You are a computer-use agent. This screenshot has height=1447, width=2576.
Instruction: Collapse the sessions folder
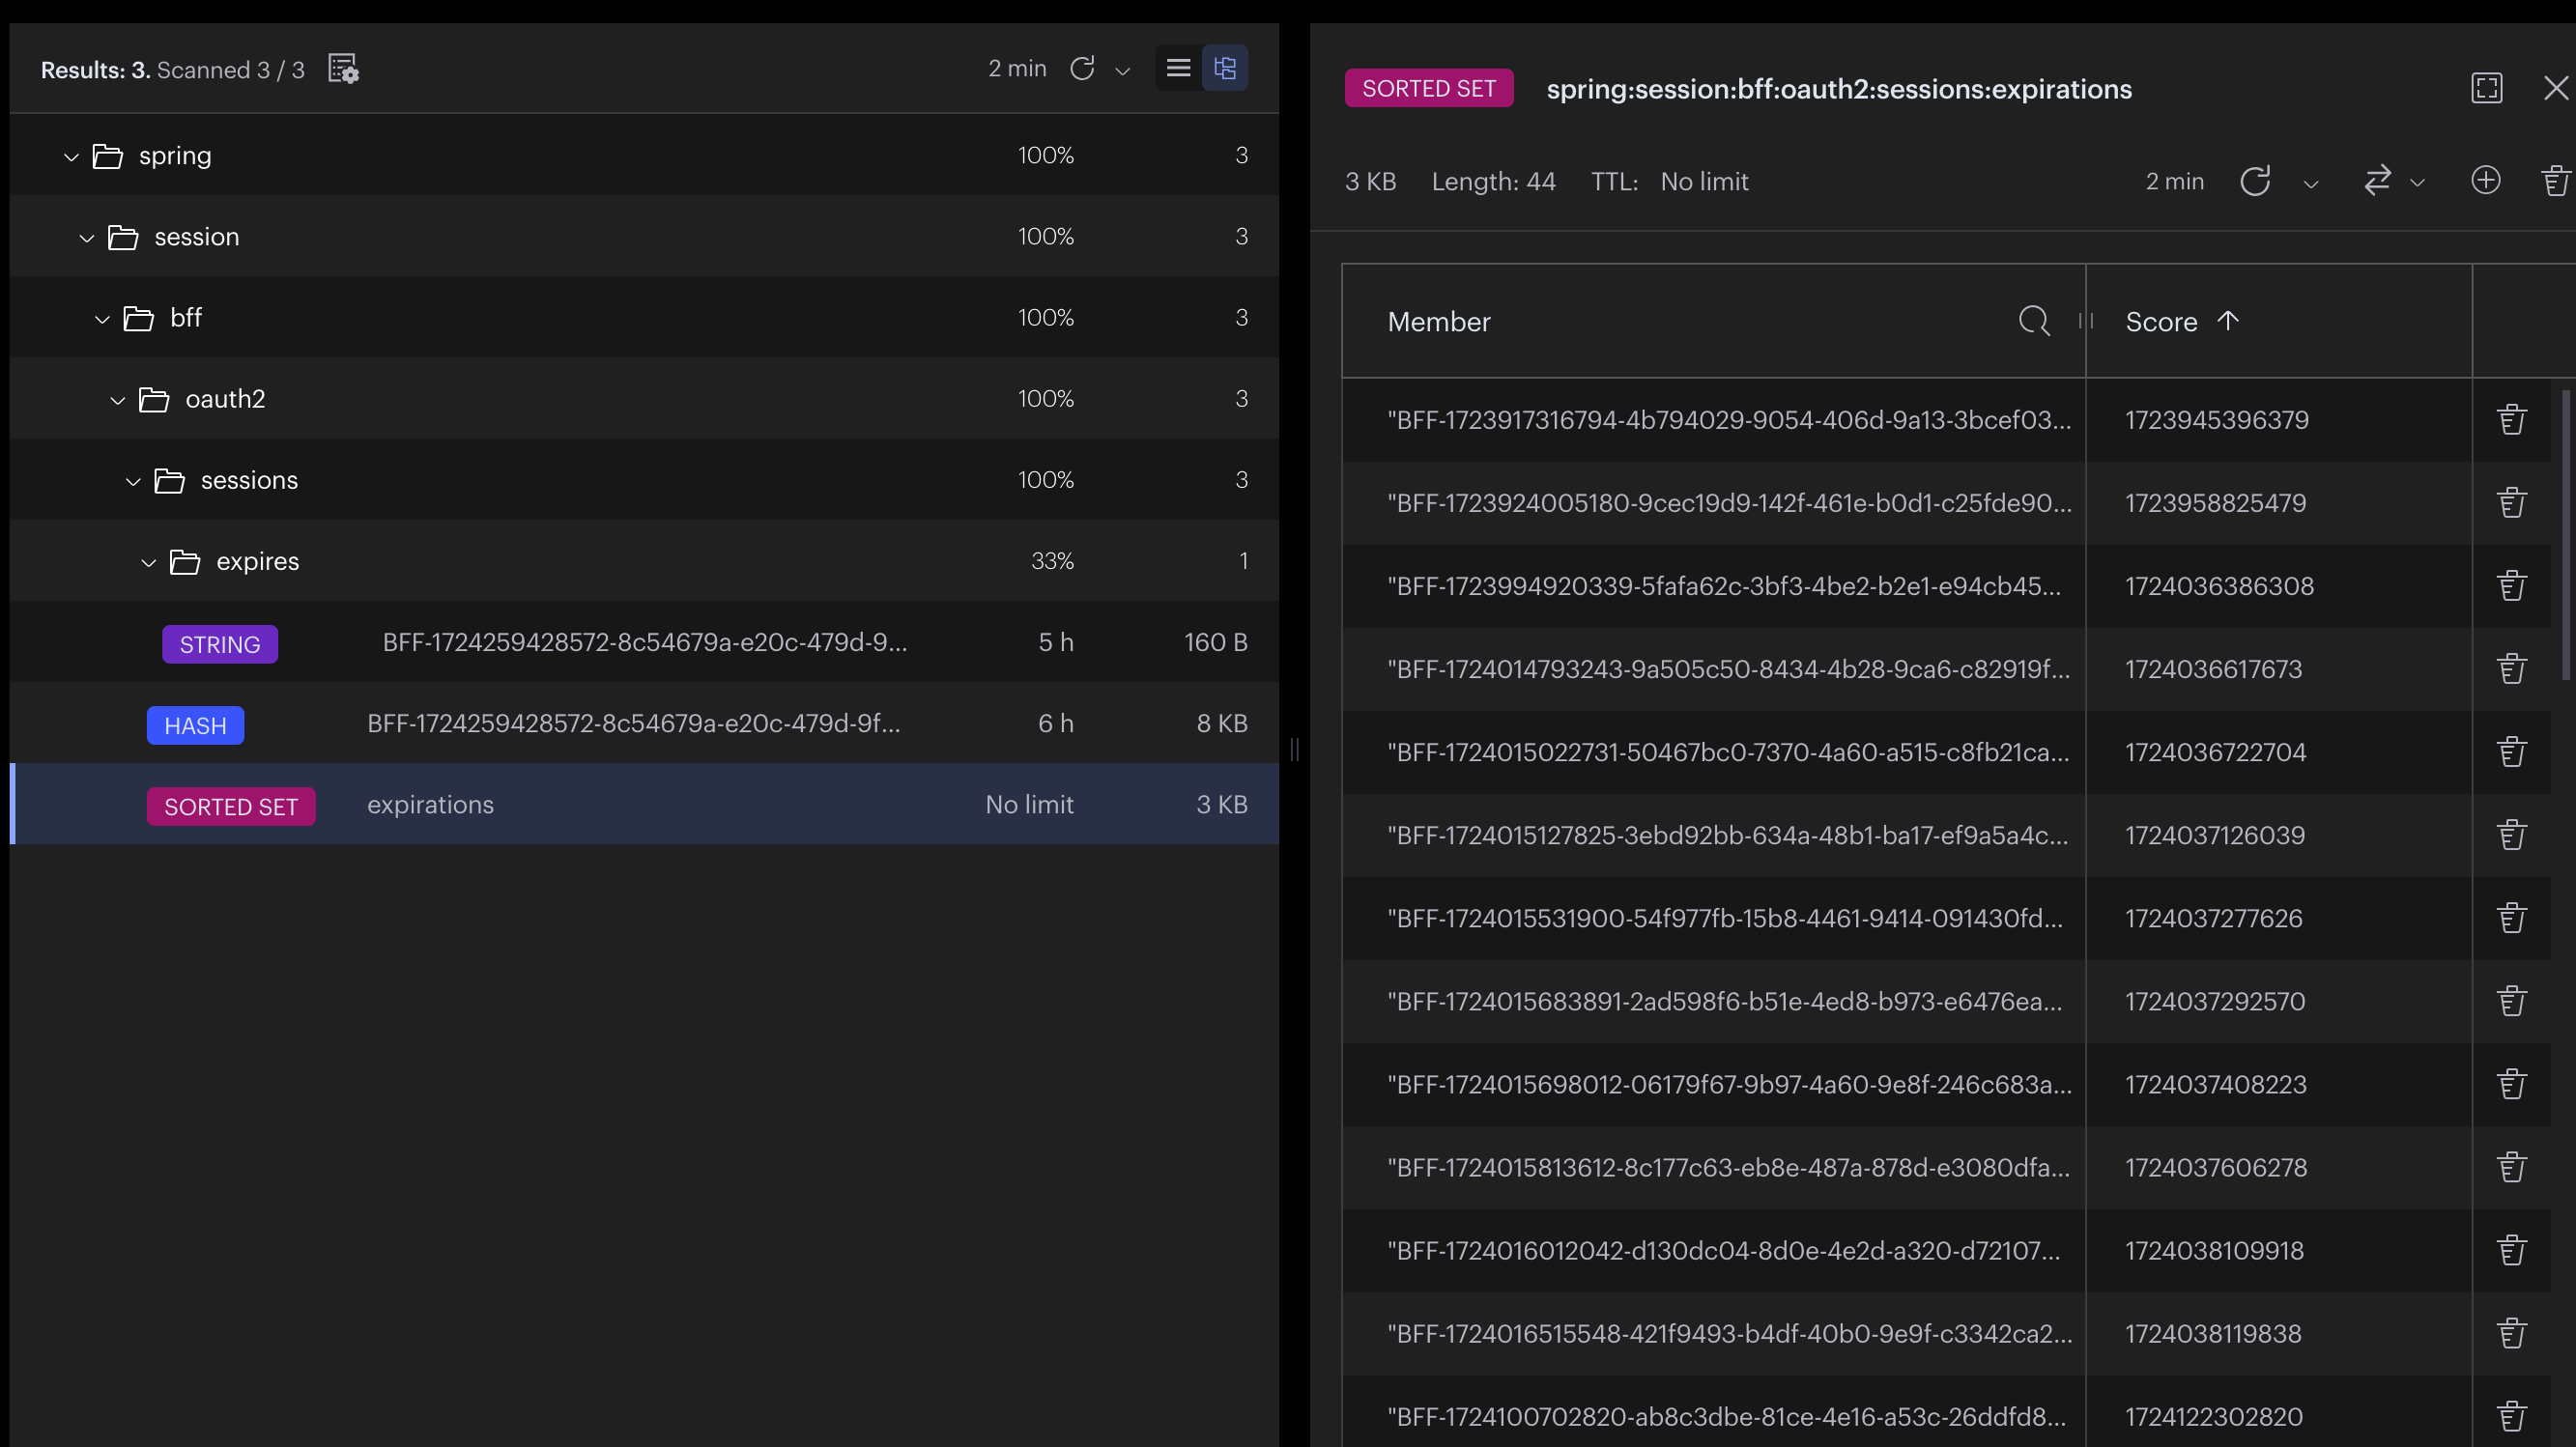(133, 481)
